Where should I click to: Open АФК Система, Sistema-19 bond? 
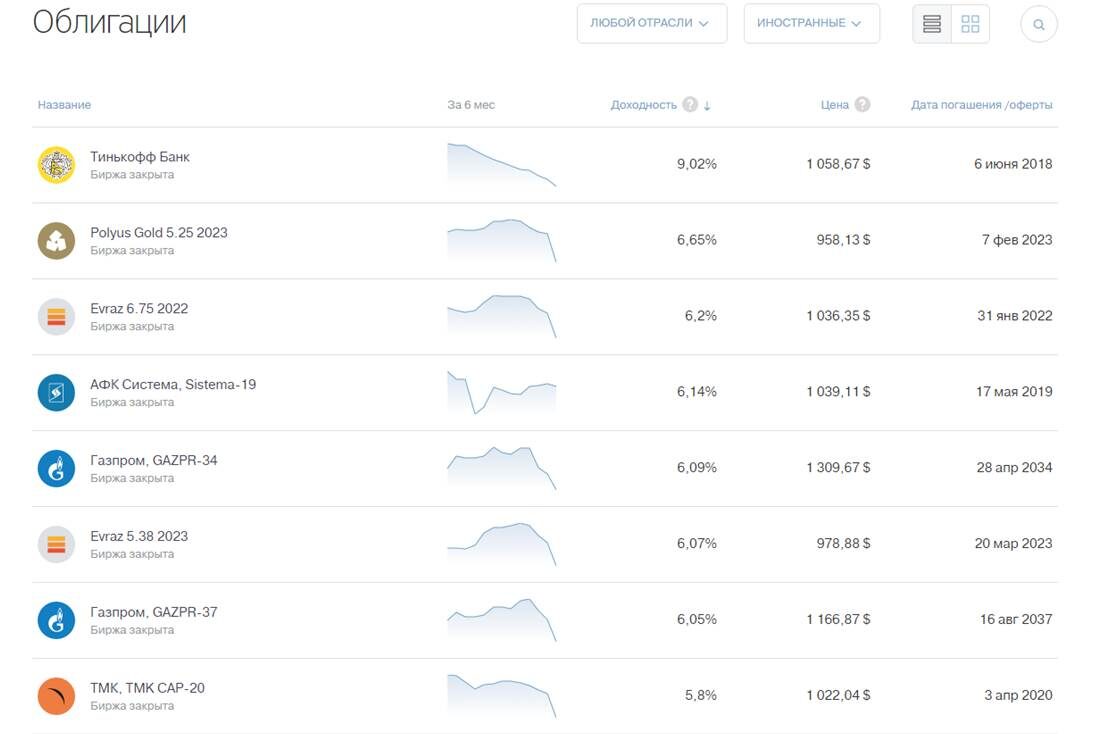coord(173,384)
